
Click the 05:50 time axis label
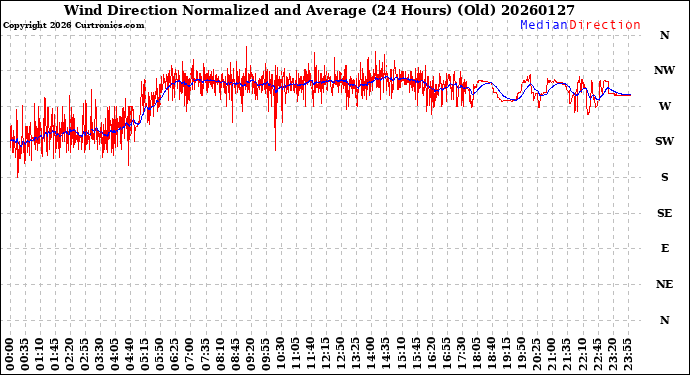point(160,355)
